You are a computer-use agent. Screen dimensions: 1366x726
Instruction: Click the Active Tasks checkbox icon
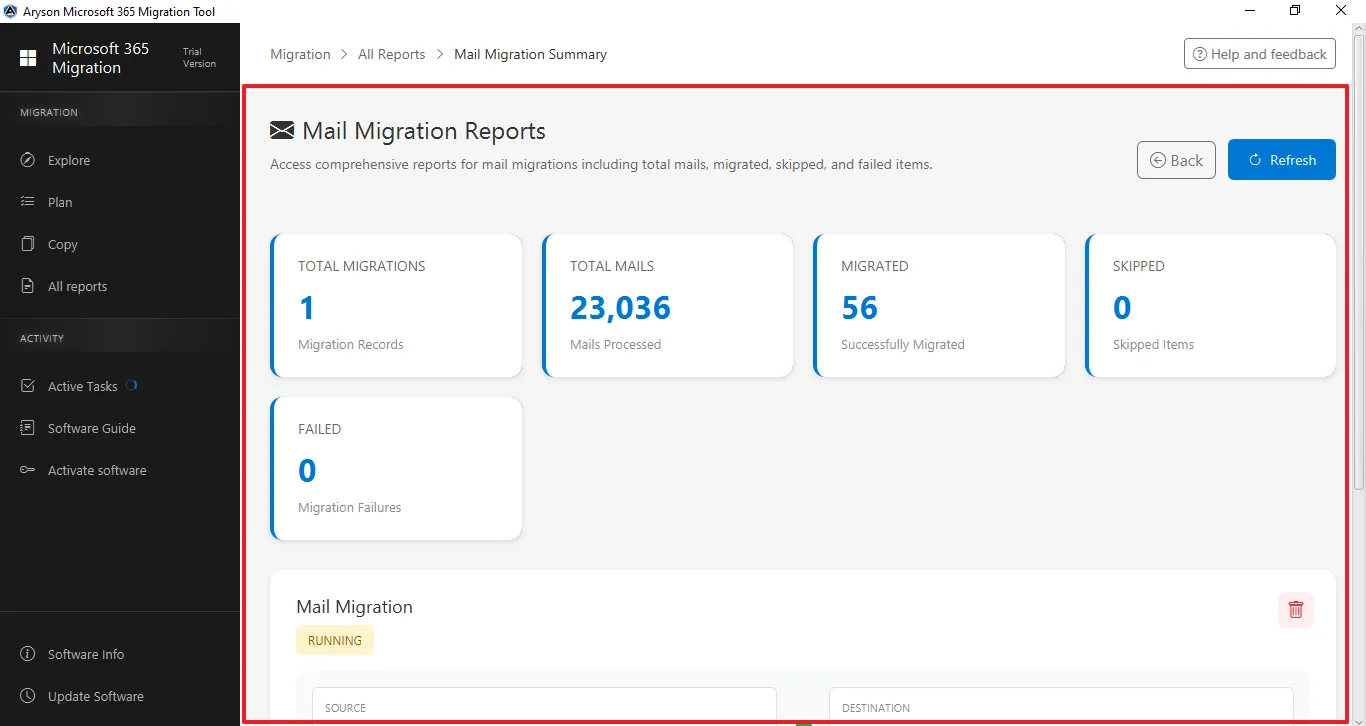click(28, 386)
